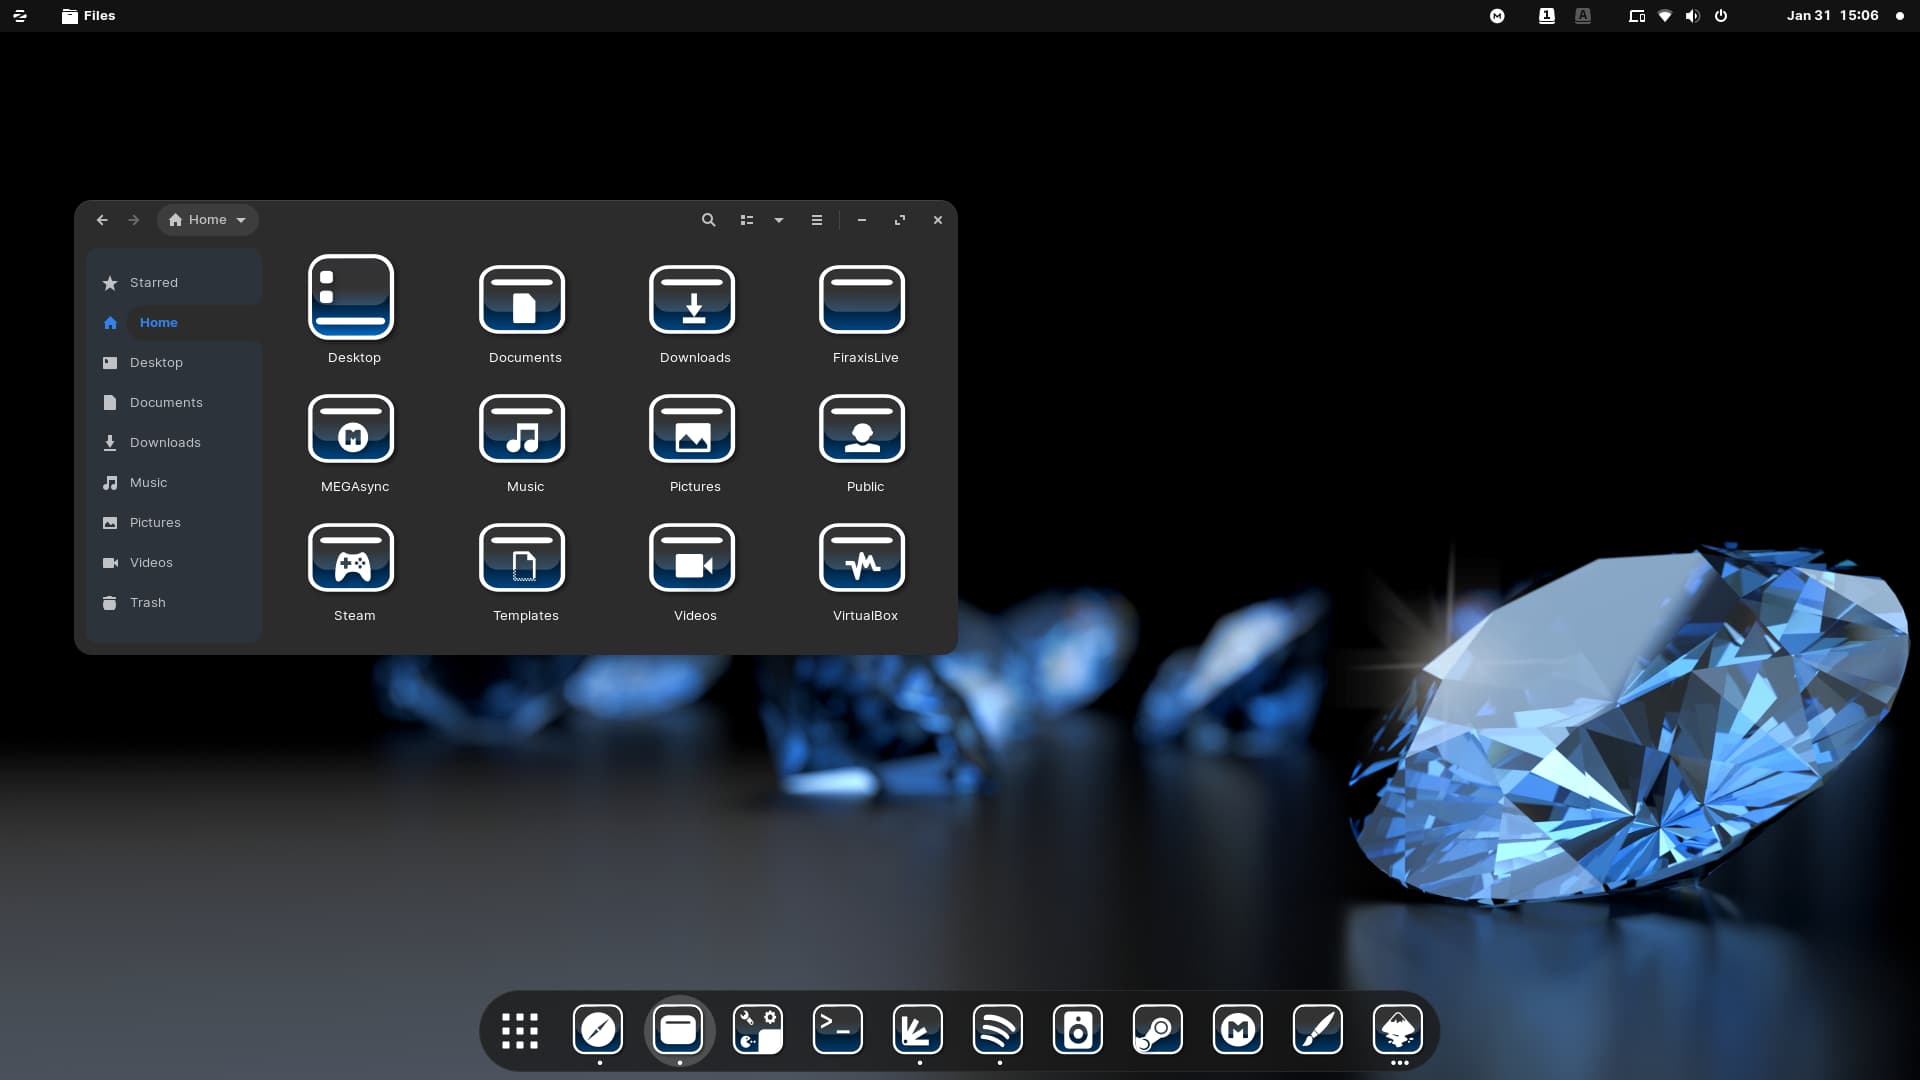Show applications grid in the dock
This screenshot has width=1920, height=1080.
click(x=519, y=1031)
